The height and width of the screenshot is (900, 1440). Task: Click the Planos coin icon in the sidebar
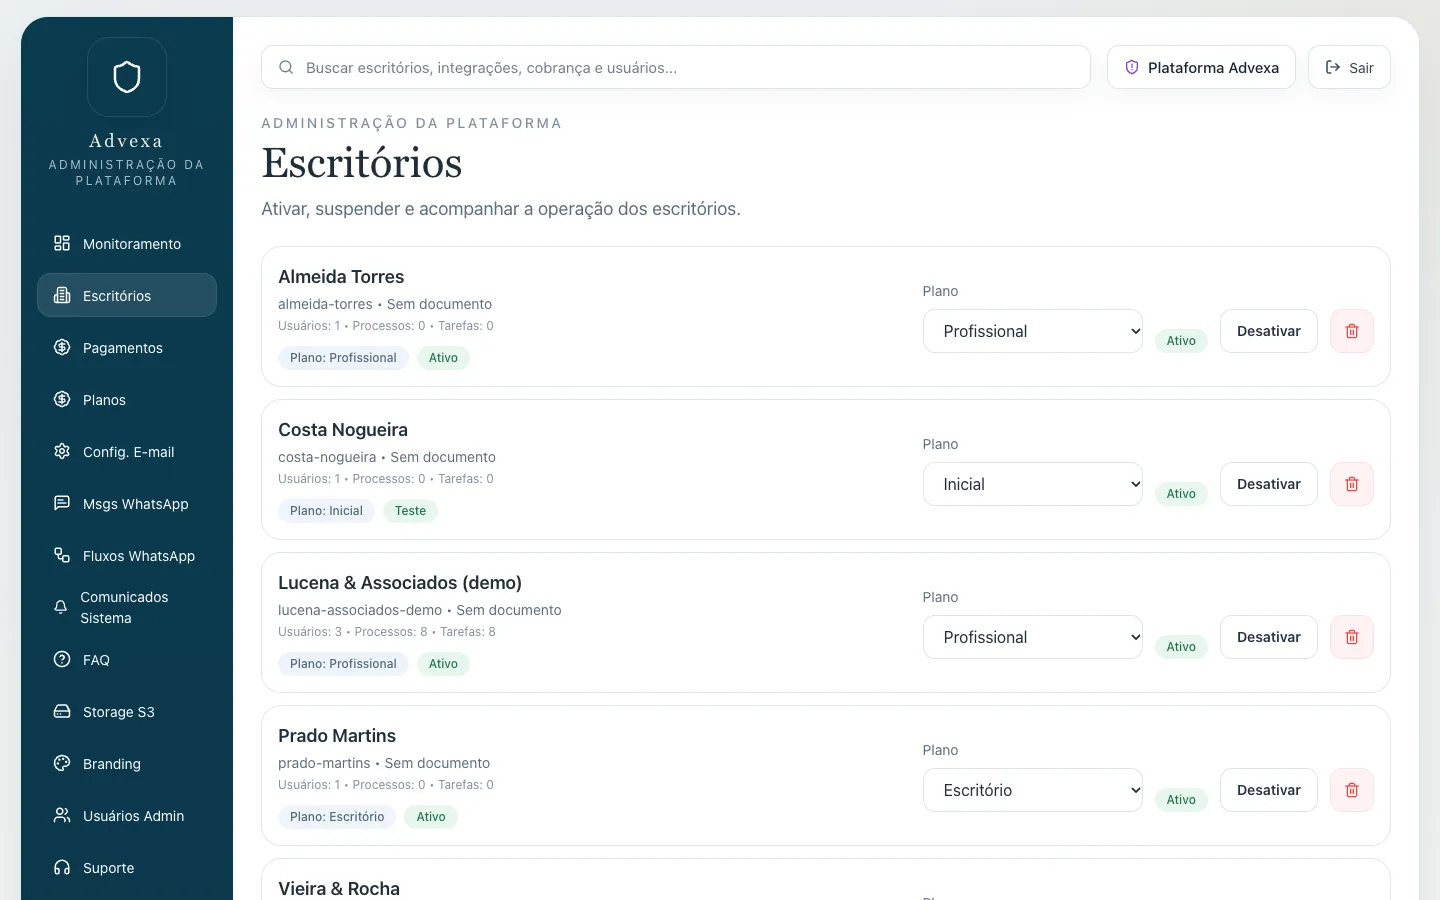point(62,399)
